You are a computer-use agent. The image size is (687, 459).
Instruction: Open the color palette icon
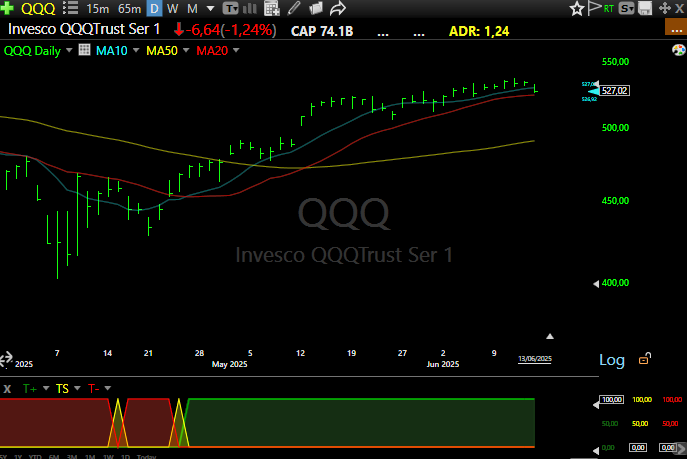[x=679, y=50]
